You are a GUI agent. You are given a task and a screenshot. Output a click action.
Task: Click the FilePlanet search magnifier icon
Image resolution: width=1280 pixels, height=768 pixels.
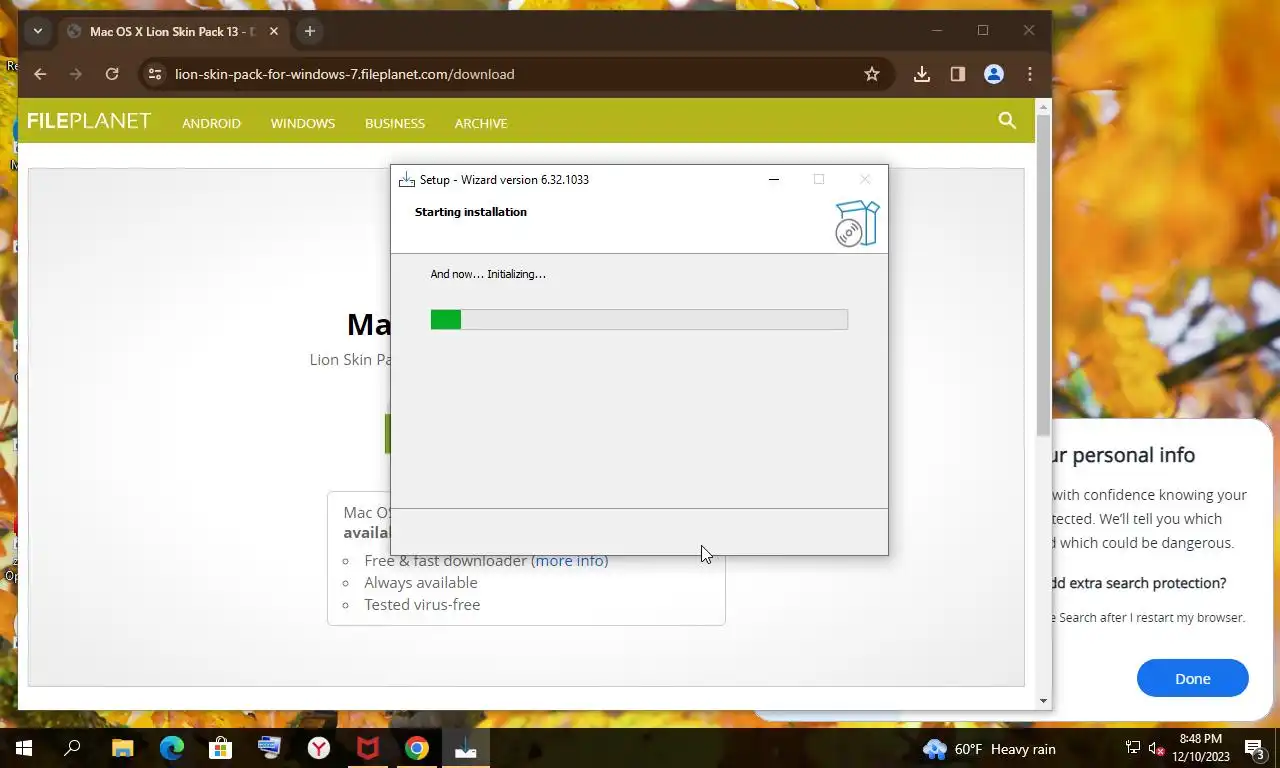(x=1007, y=121)
